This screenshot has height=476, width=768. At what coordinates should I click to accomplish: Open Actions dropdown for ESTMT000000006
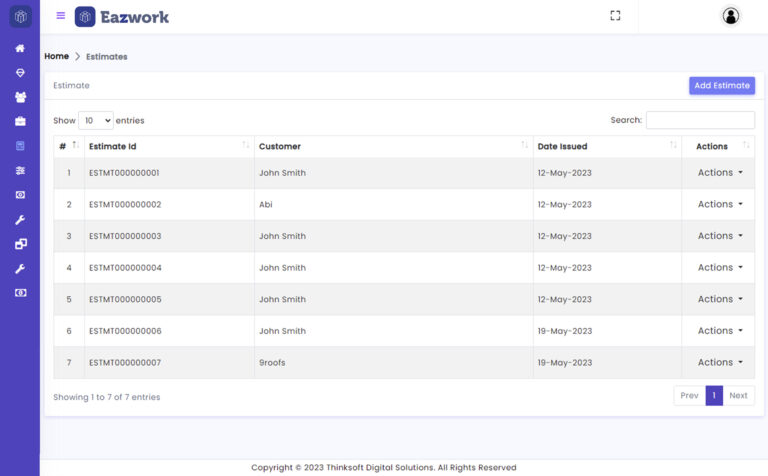tap(720, 331)
